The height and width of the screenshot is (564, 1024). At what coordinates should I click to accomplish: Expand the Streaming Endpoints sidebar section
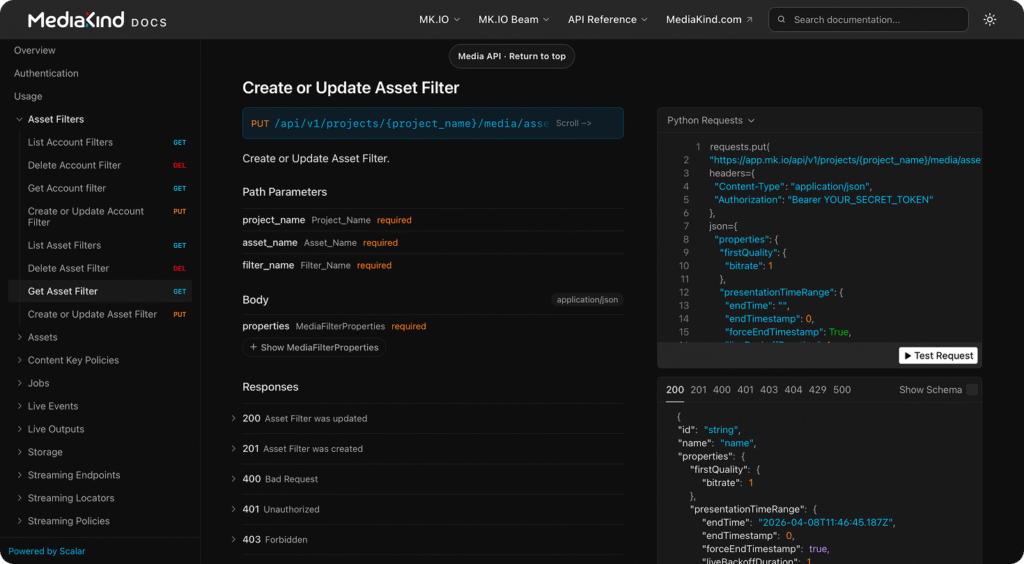[19, 476]
